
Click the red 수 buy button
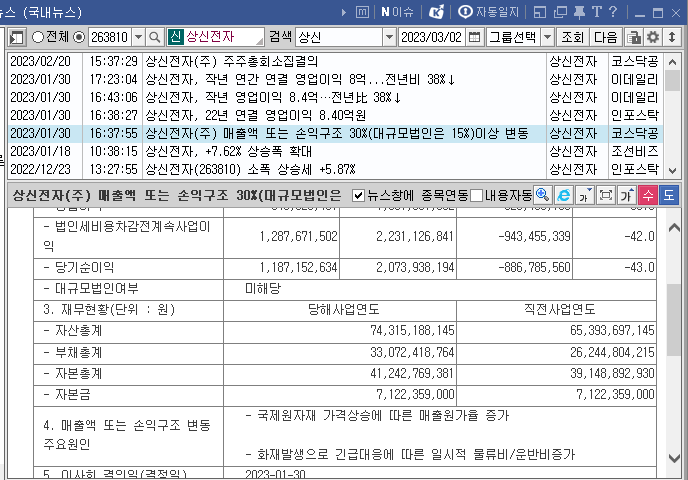pos(648,195)
